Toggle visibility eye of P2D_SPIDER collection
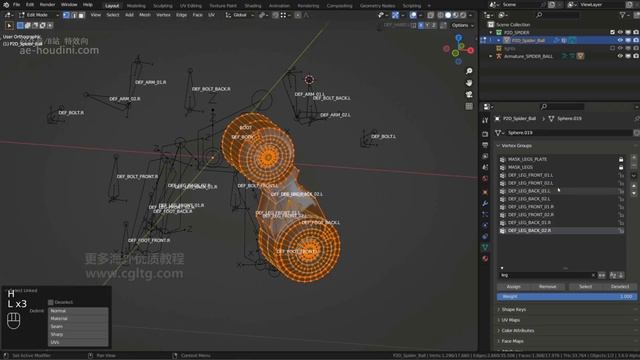 point(620,33)
